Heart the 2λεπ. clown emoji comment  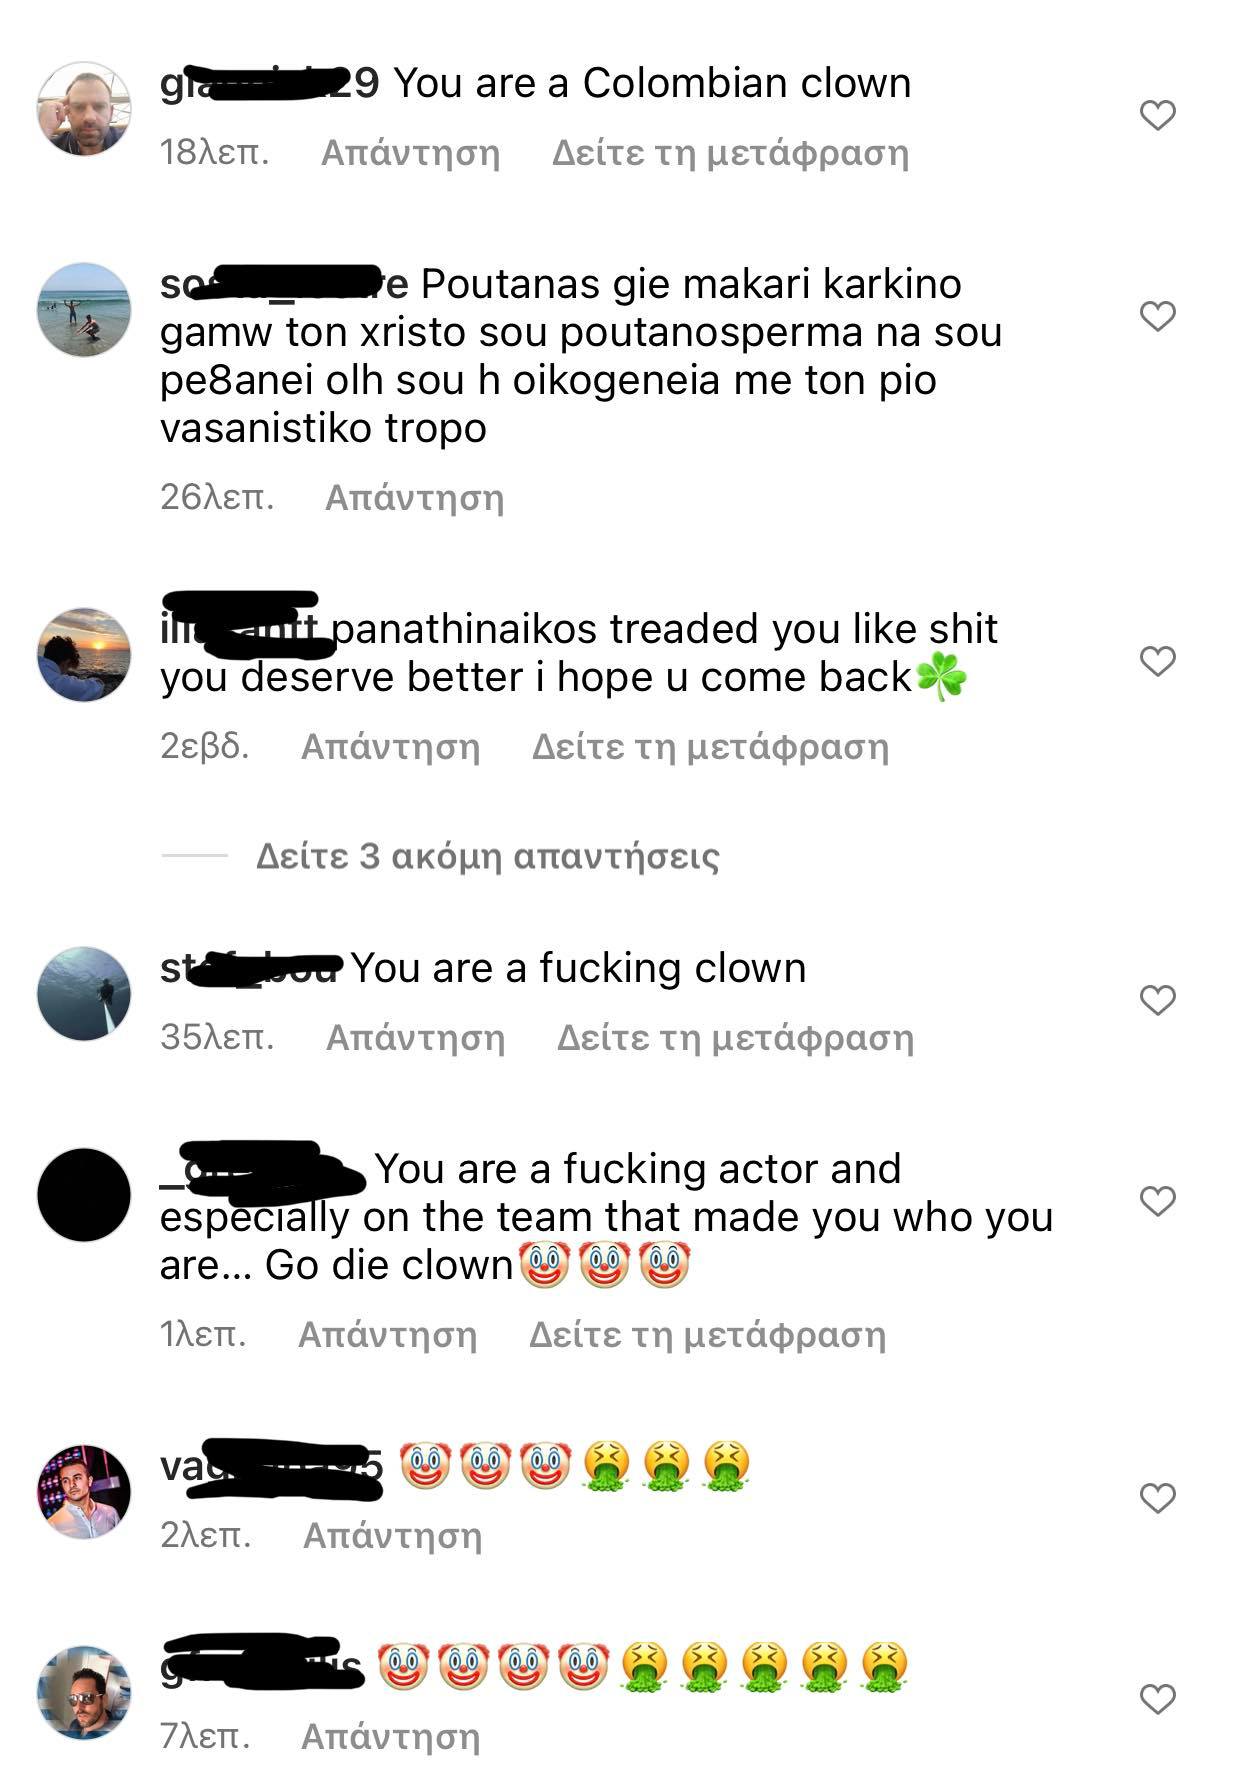pyautogui.click(x=1157, y=1498)
